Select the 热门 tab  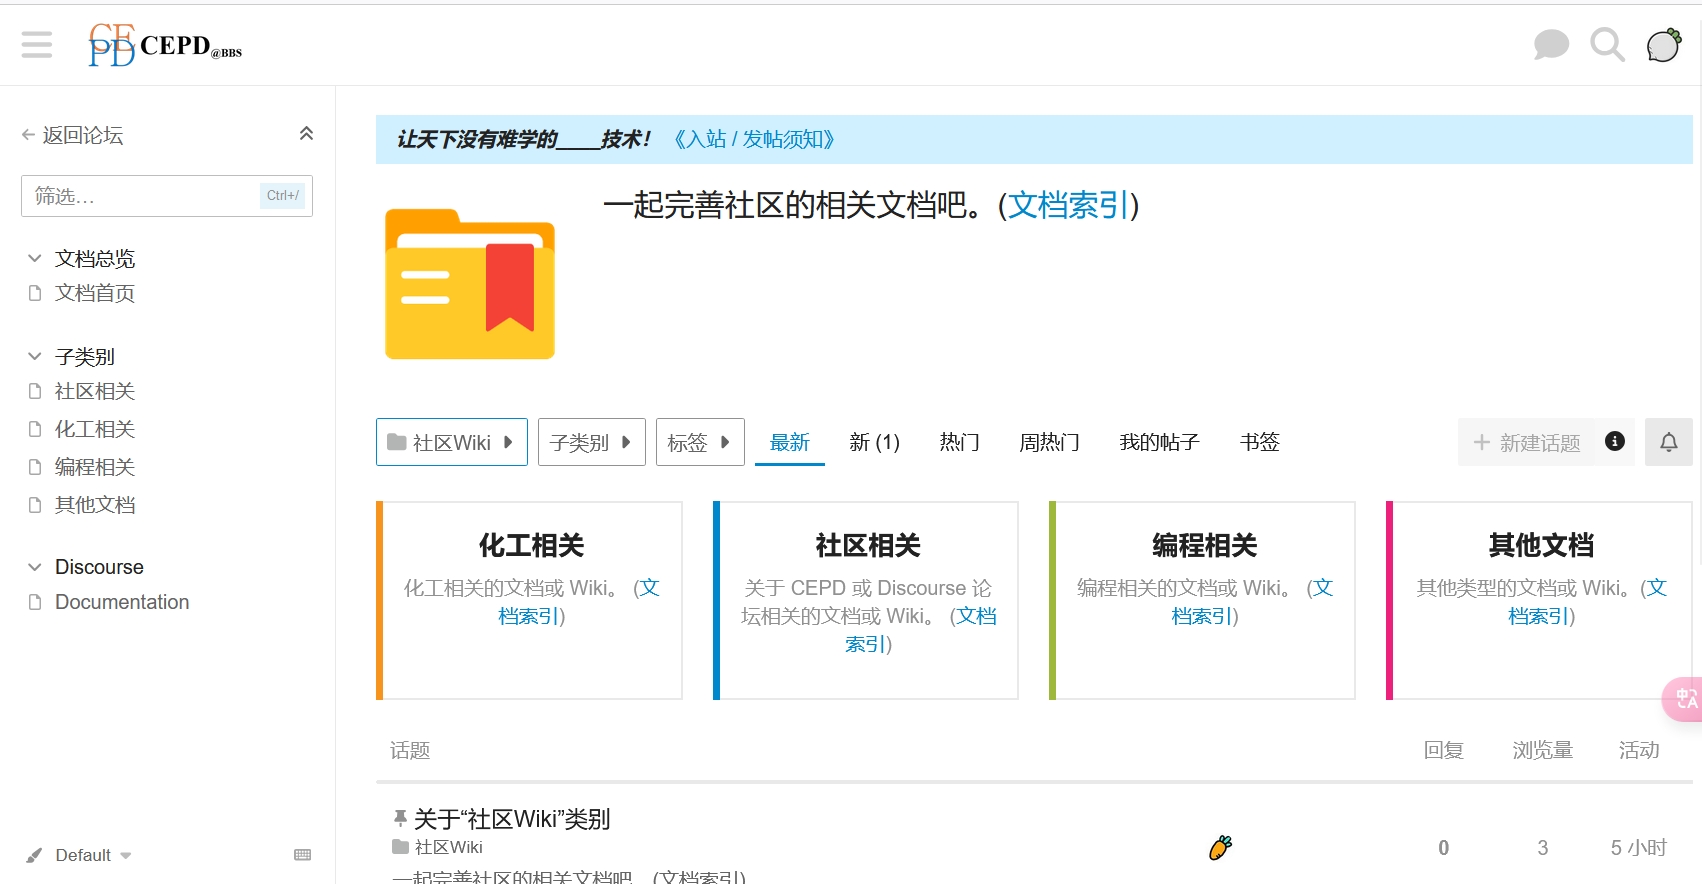tap(959, 442)
